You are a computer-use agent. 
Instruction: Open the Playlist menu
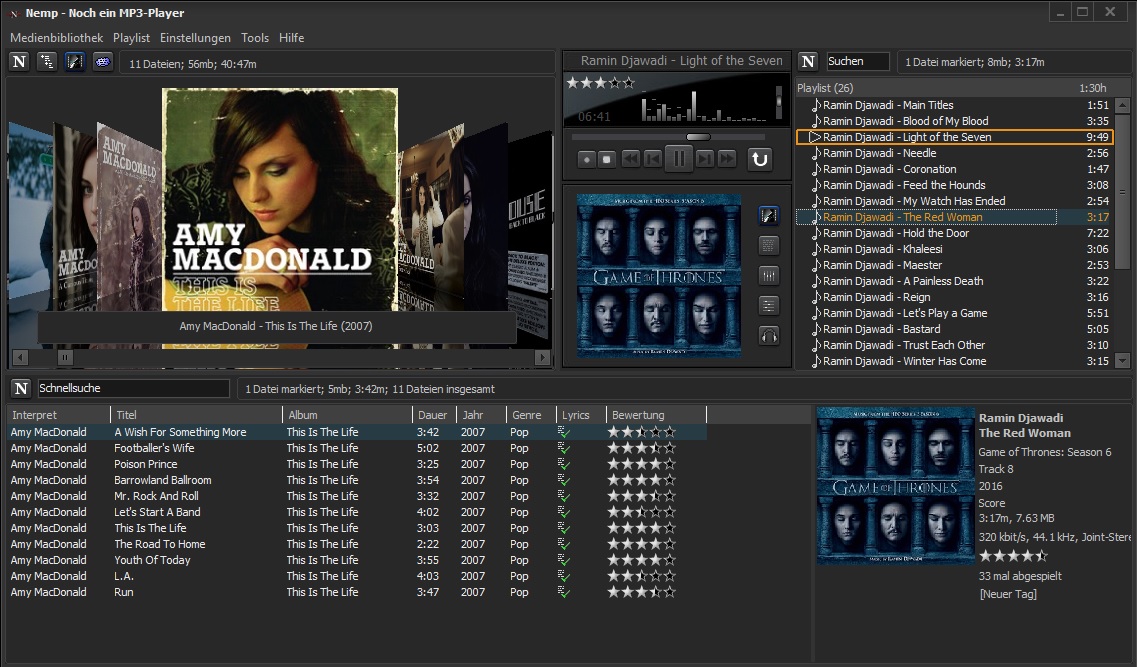(131, 38)
